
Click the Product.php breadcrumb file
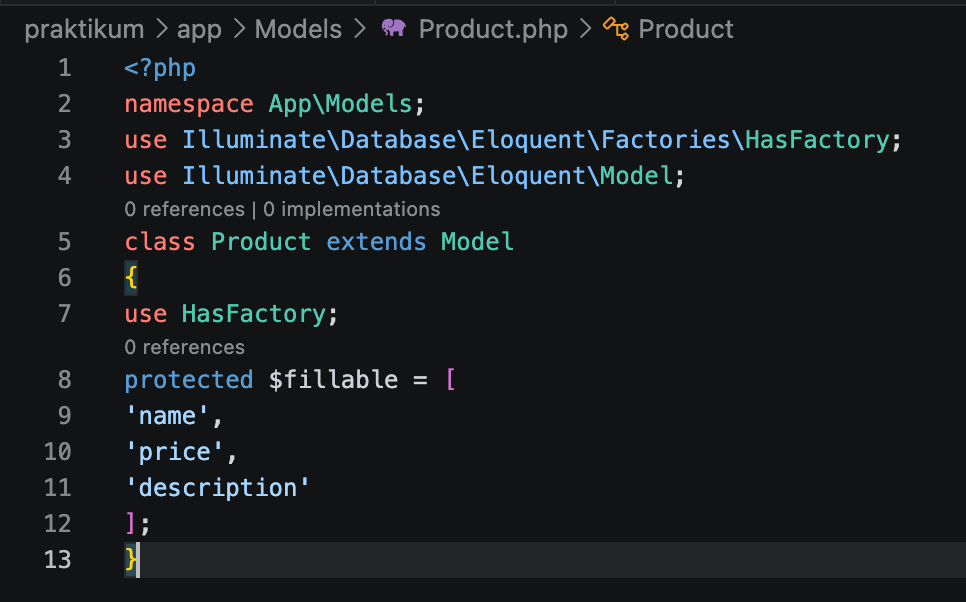point(493,30)
